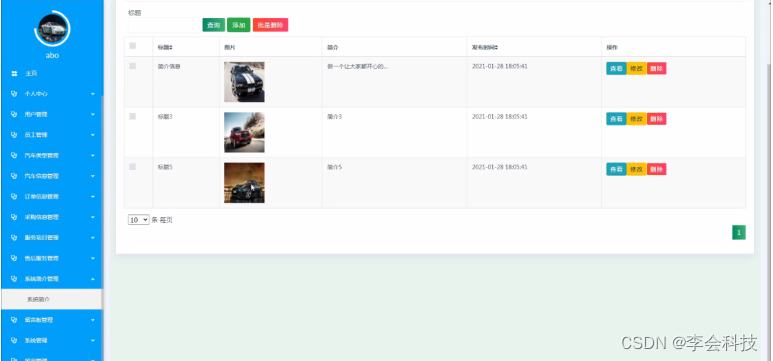Screen dimensions: 773x361
Task: Click 查看 for the 标题5 row
Action: (x=616, y=169)
